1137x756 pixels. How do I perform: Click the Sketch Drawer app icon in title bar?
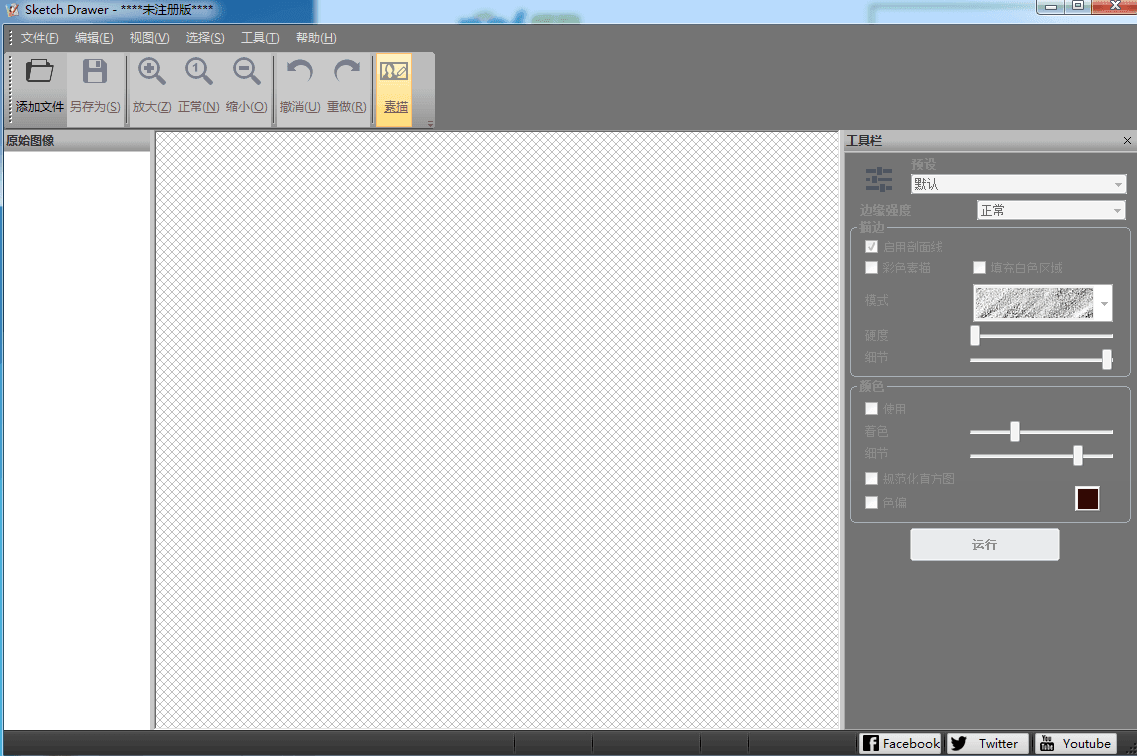12,9
